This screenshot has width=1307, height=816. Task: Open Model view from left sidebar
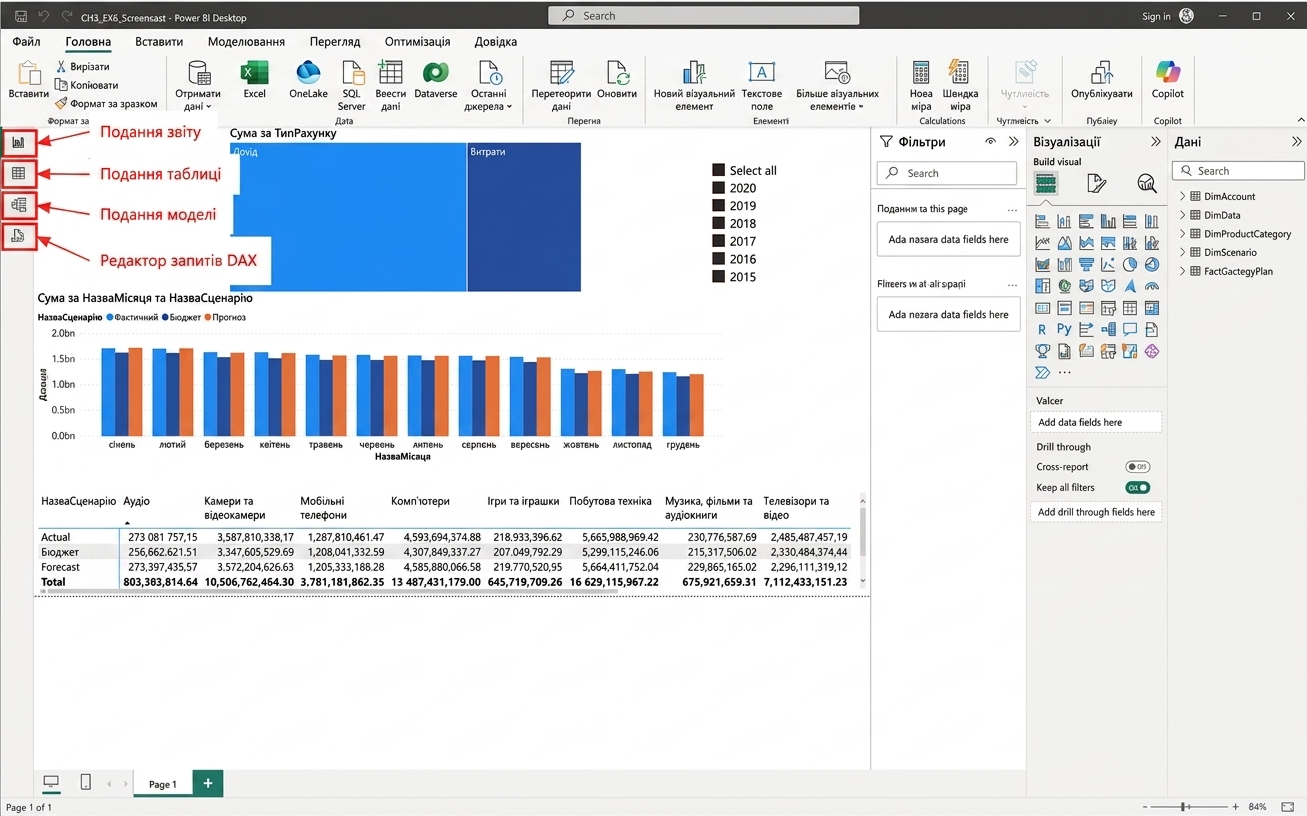pos(18,205)
